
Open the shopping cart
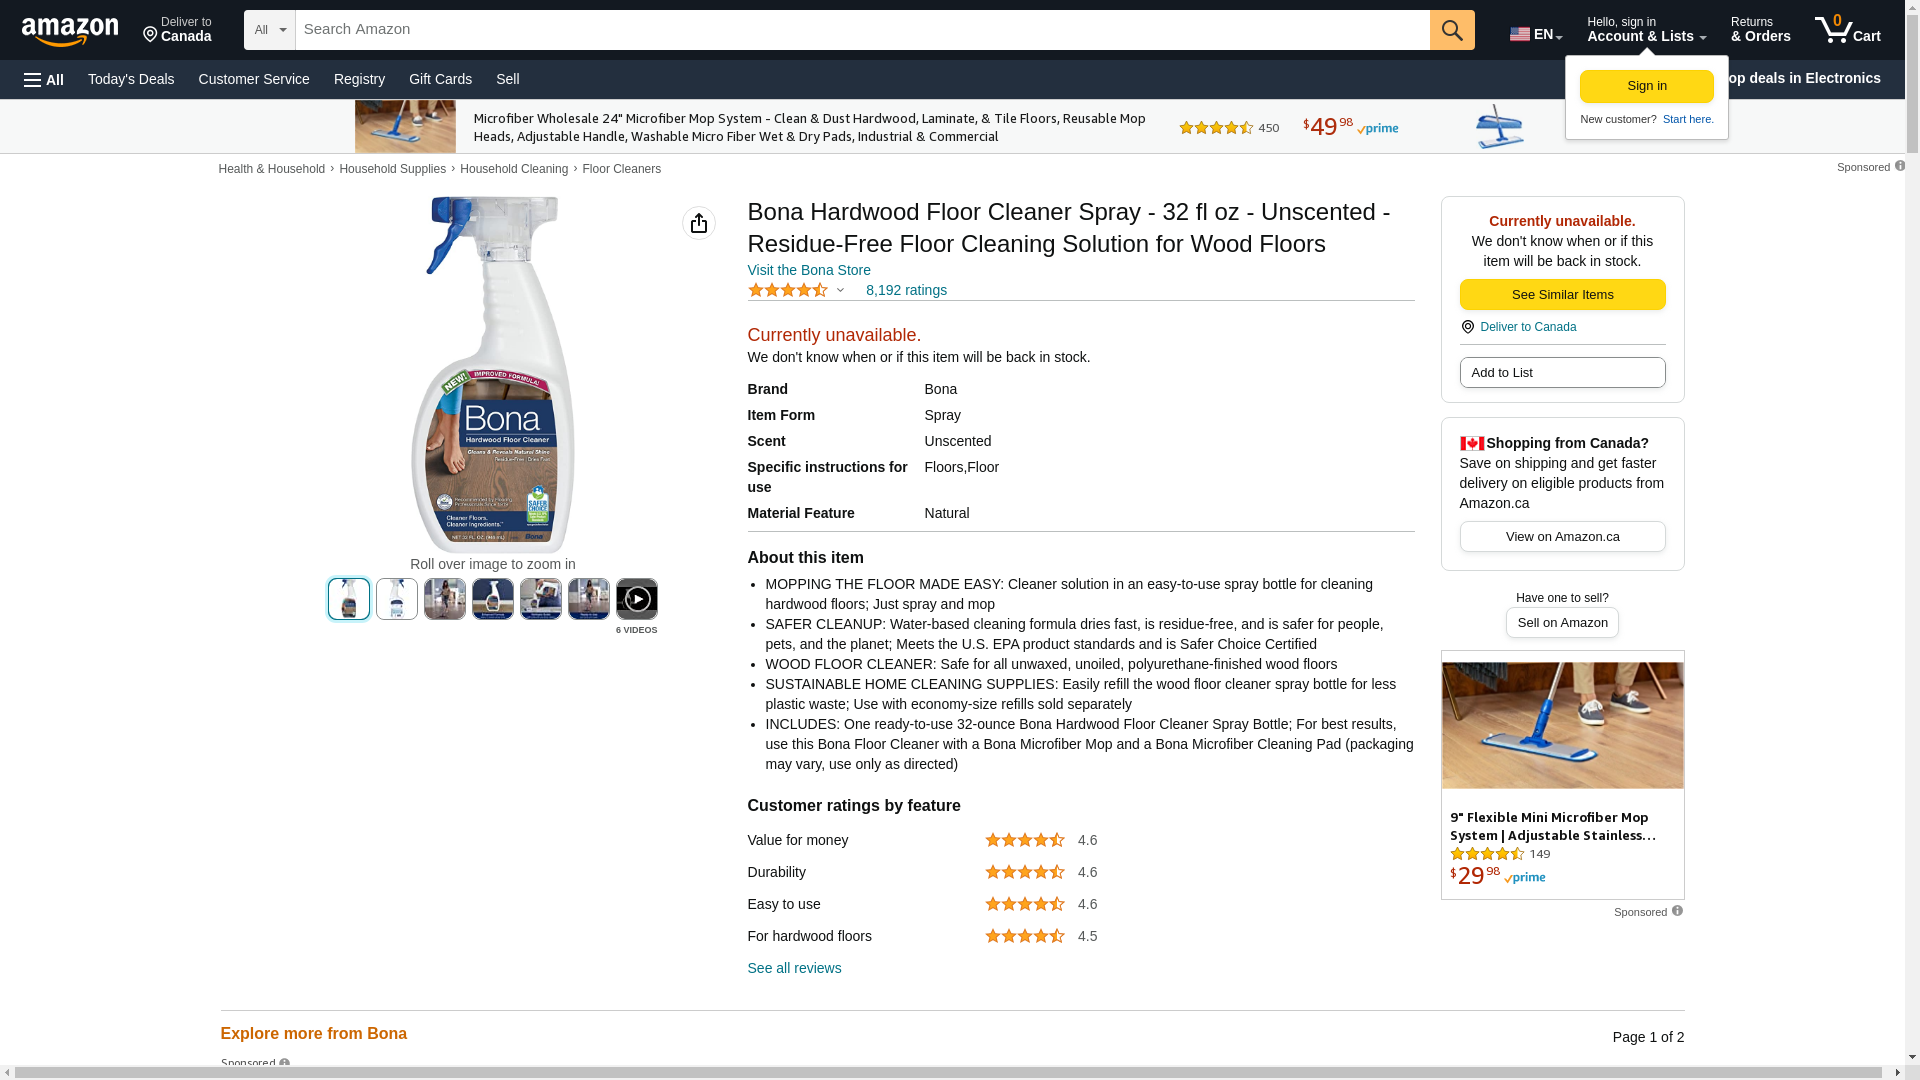1848,30
